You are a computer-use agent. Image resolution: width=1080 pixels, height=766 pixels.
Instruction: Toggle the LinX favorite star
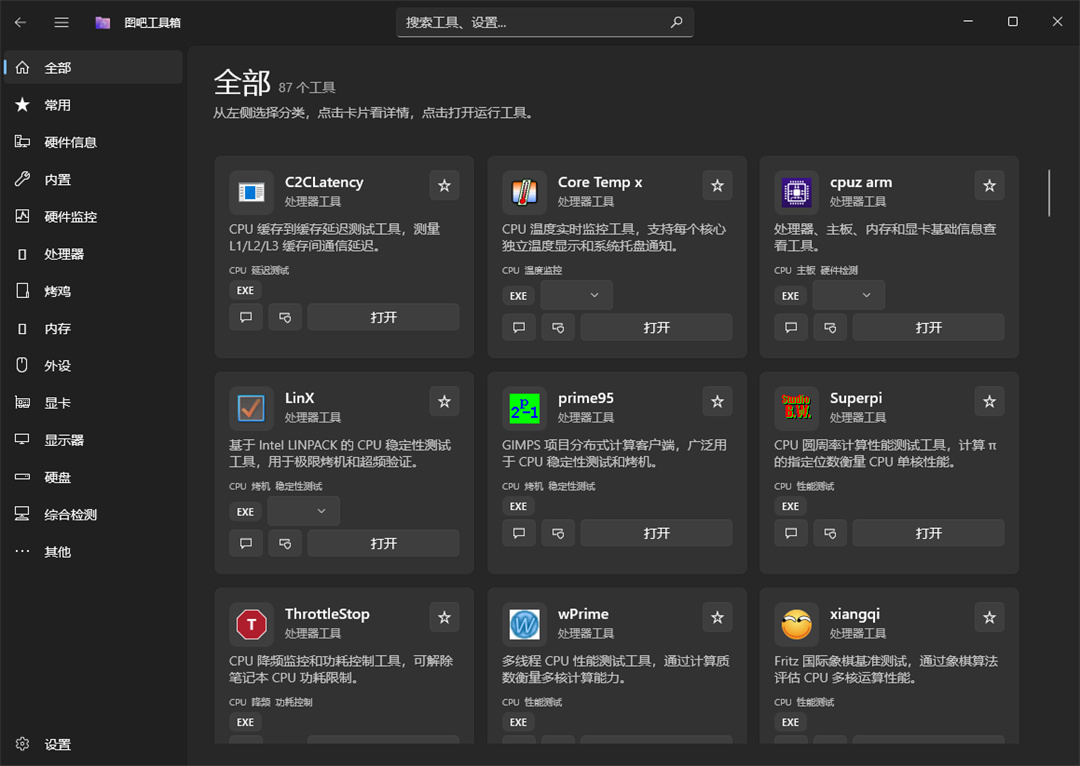[444, 401]
